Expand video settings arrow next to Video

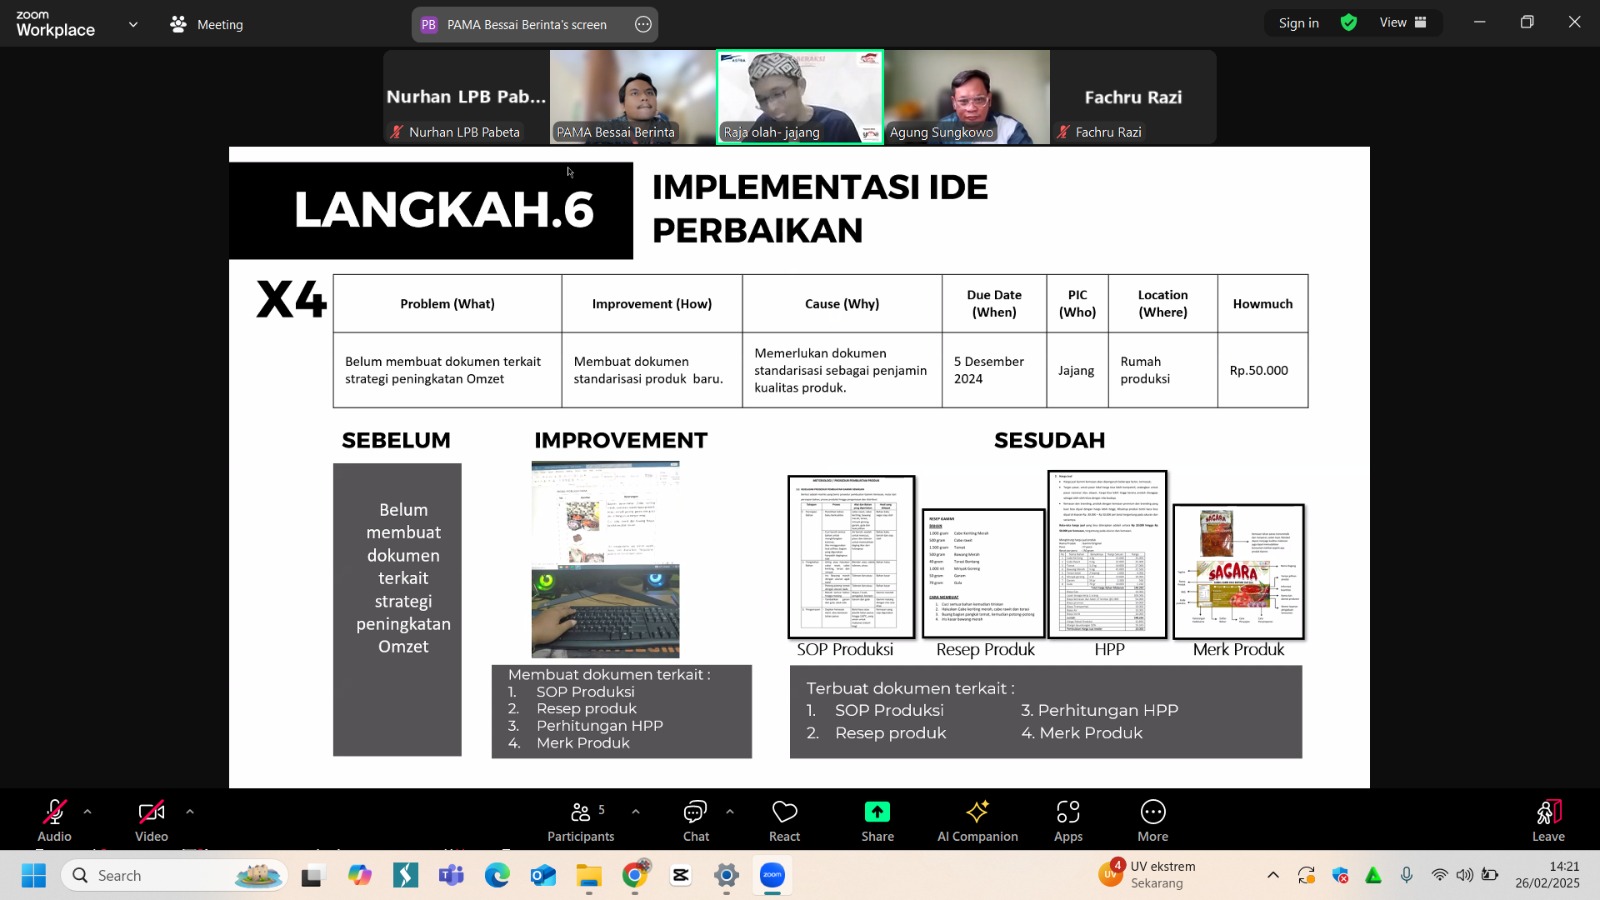click(x=190, y=812)
